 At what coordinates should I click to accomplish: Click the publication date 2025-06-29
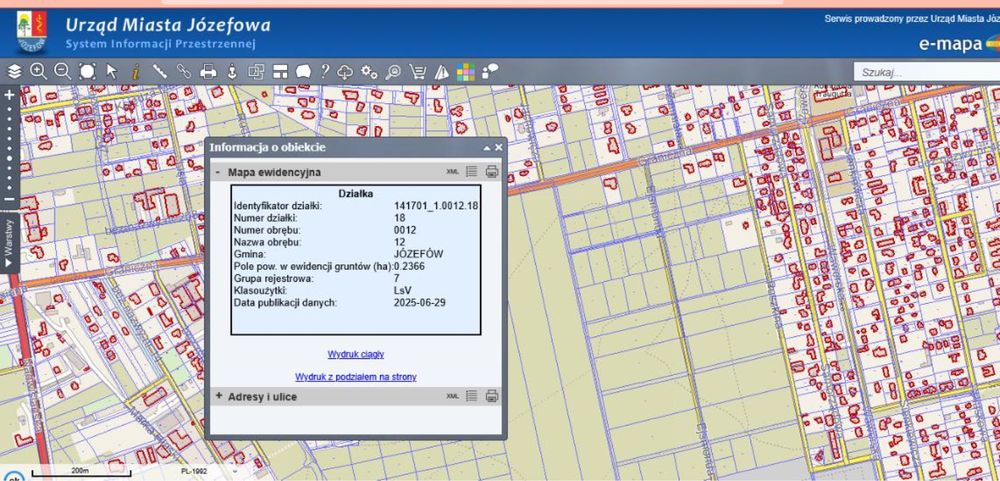pyautogui.click(x=420, y=302)
